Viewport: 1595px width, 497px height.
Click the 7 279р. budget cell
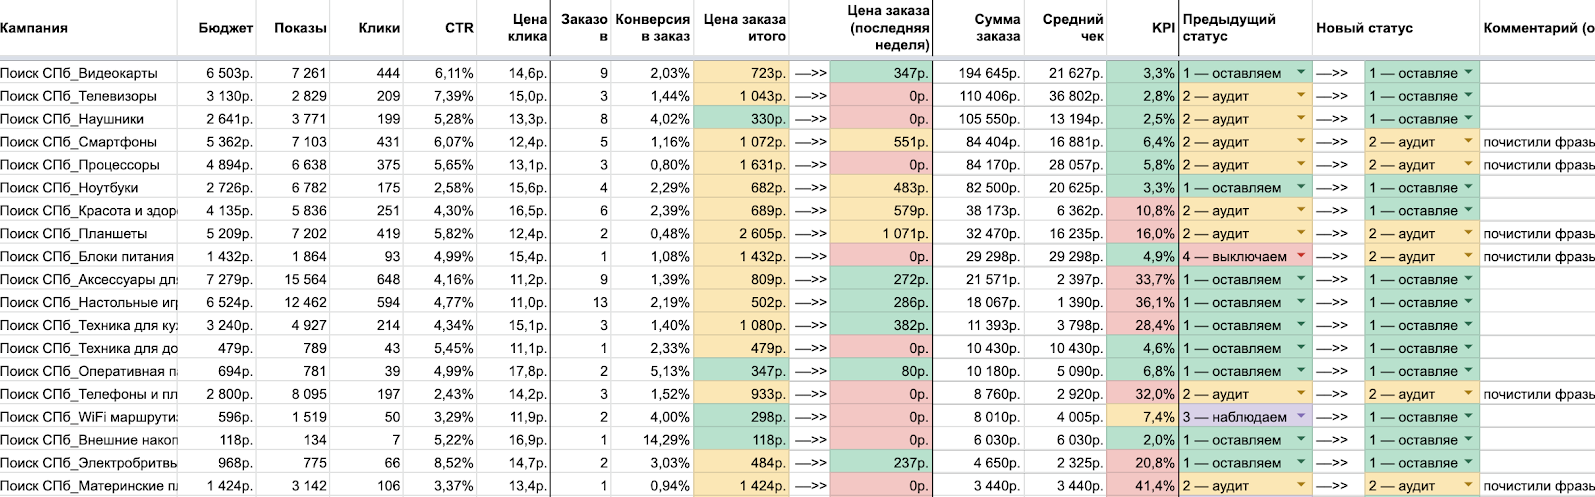pos(225,280)
